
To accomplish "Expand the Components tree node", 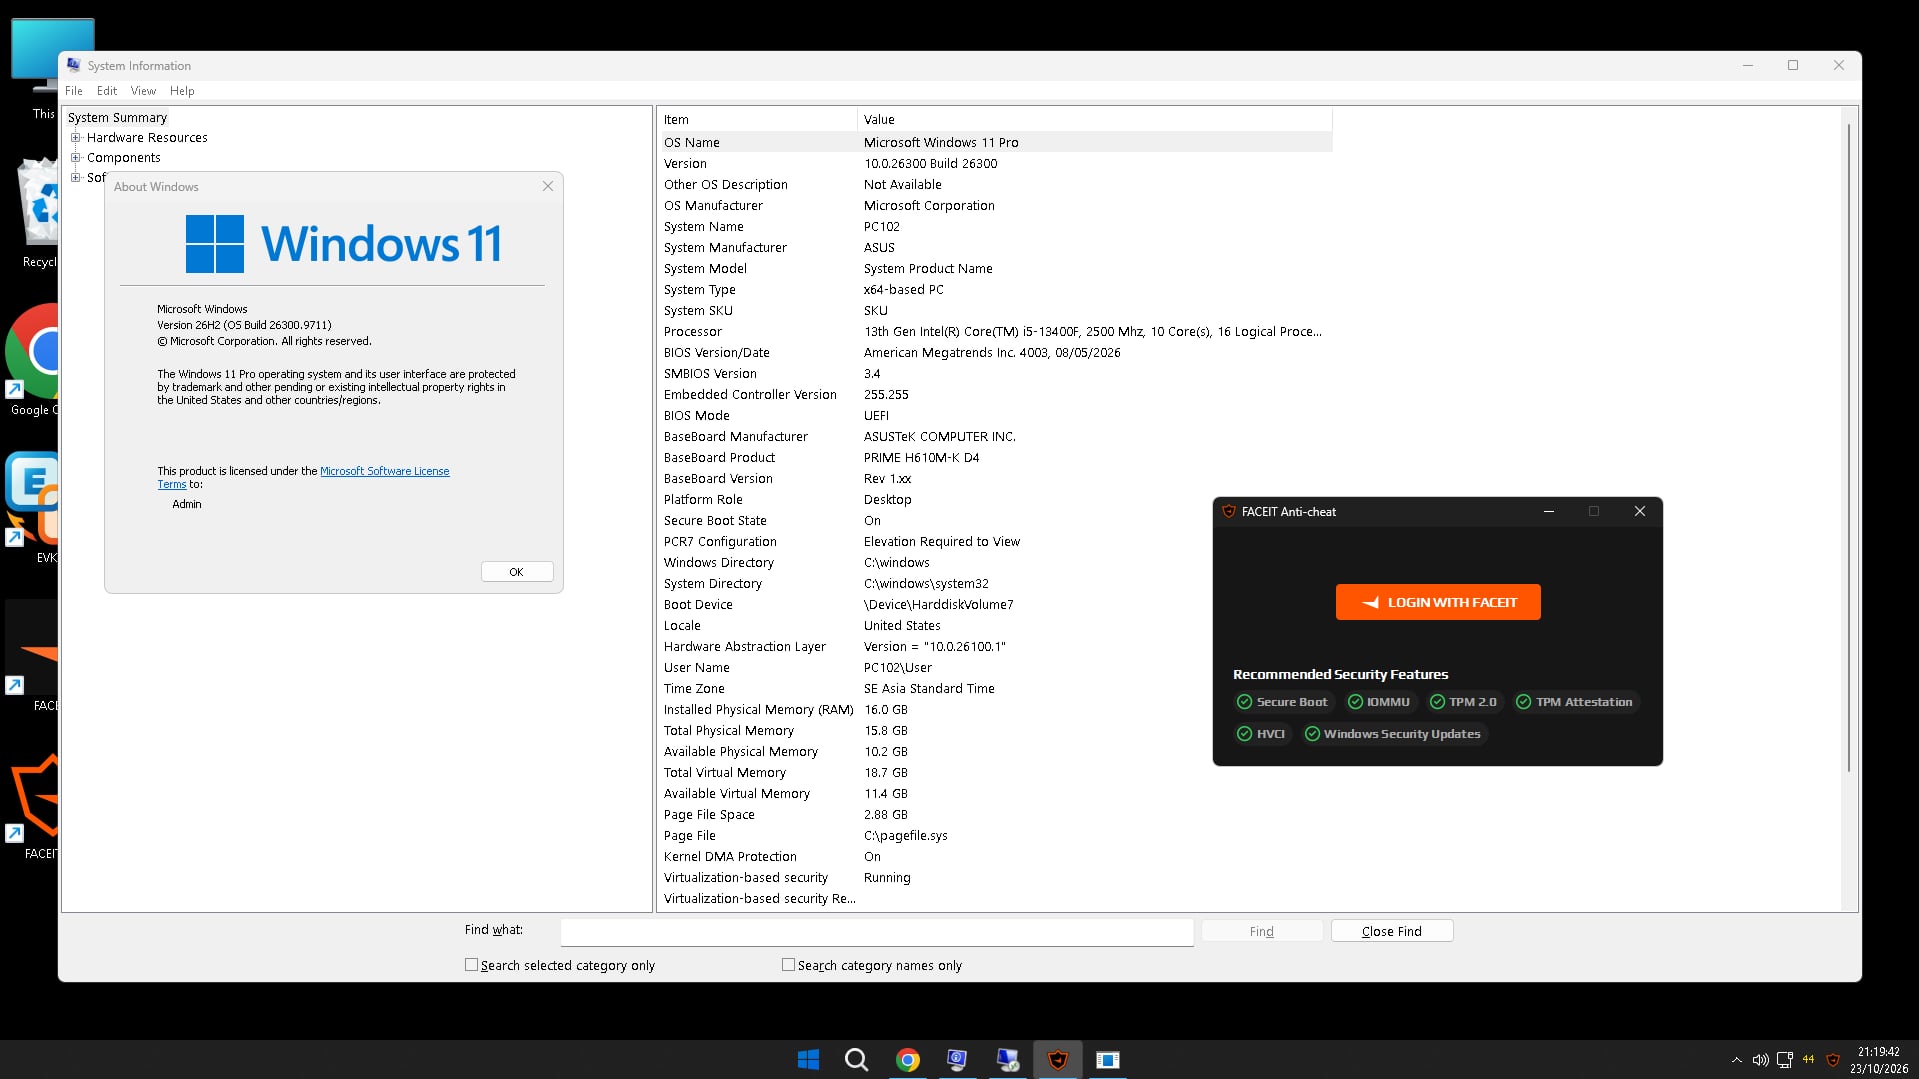I will coord(75,158).
